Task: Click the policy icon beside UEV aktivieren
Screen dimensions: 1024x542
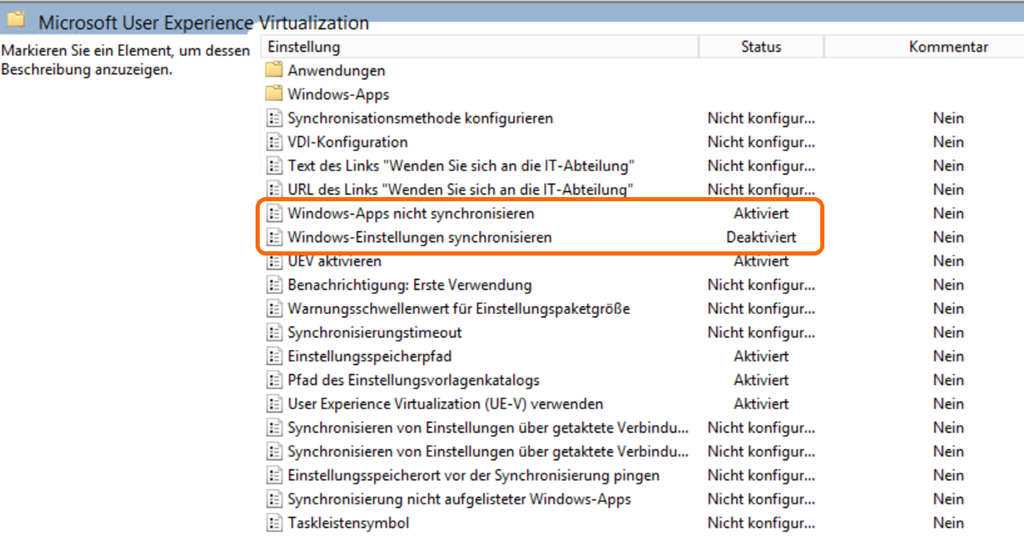Action: [x=274, y=262]
